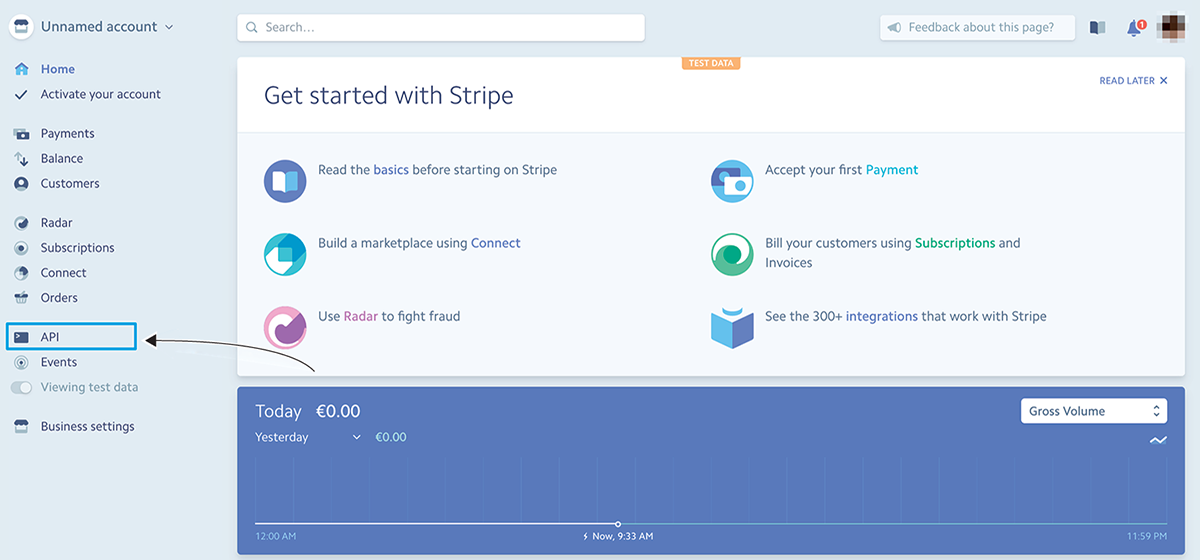This screenshot has width=1200, height=560.
Task: Click the Home icon in sidebar
Action: (21, 69)
